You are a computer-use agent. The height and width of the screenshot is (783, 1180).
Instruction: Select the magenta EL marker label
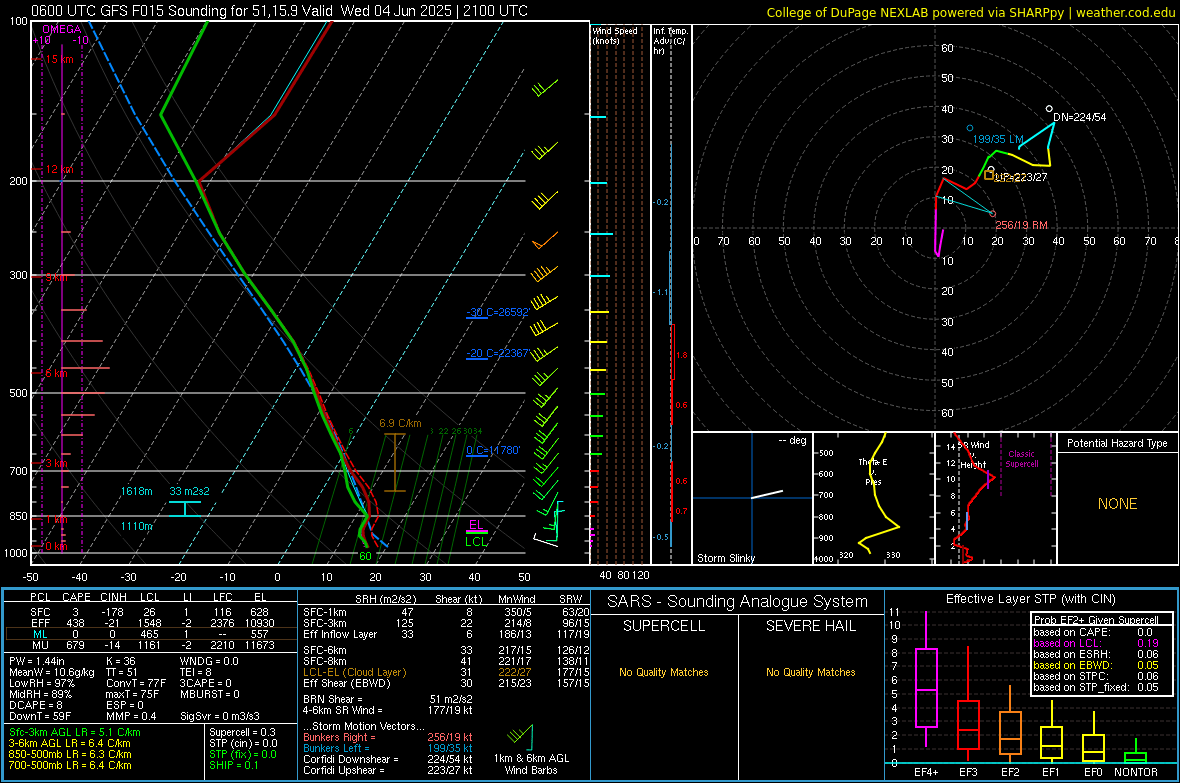click(476, 525)
